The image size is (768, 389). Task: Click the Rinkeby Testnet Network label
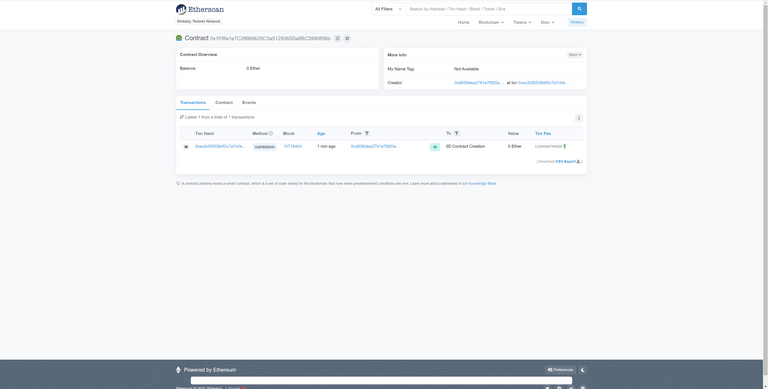pyautogui.click(x=199, y=22)
